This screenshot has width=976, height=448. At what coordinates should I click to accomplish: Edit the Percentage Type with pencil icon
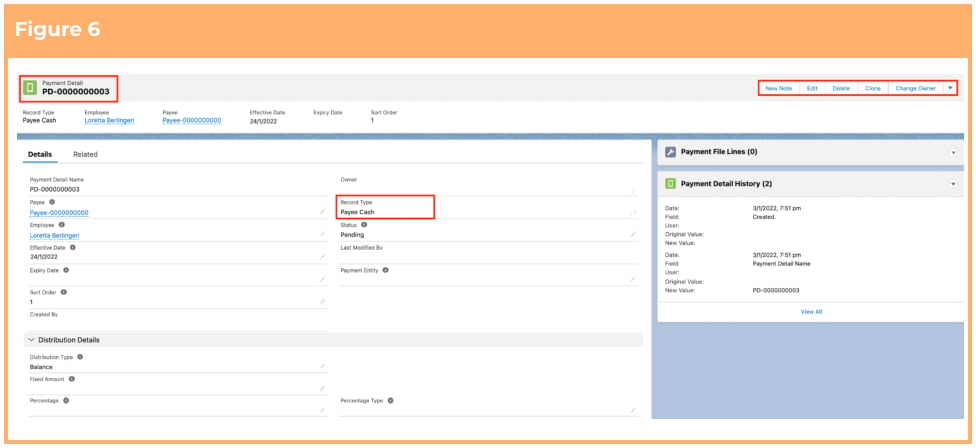pos(633,411)
